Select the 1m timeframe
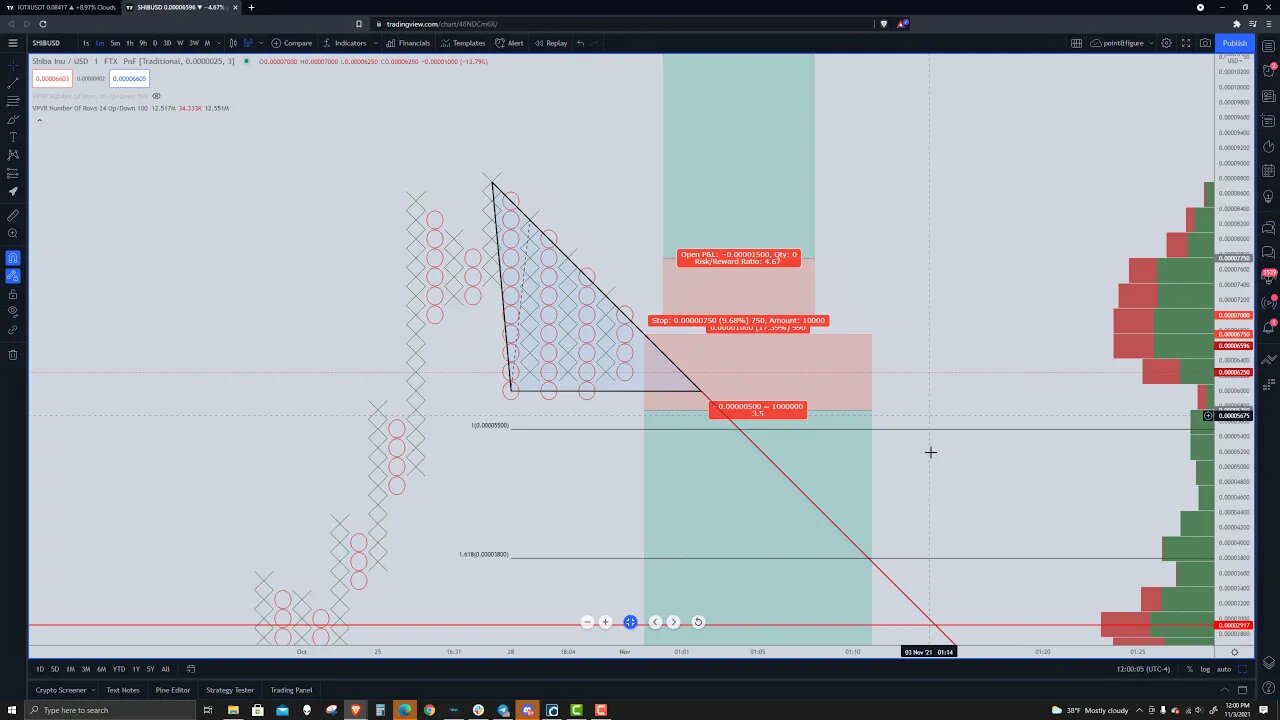The height and width of the screenshot is (720, 1280). point(100,43)
